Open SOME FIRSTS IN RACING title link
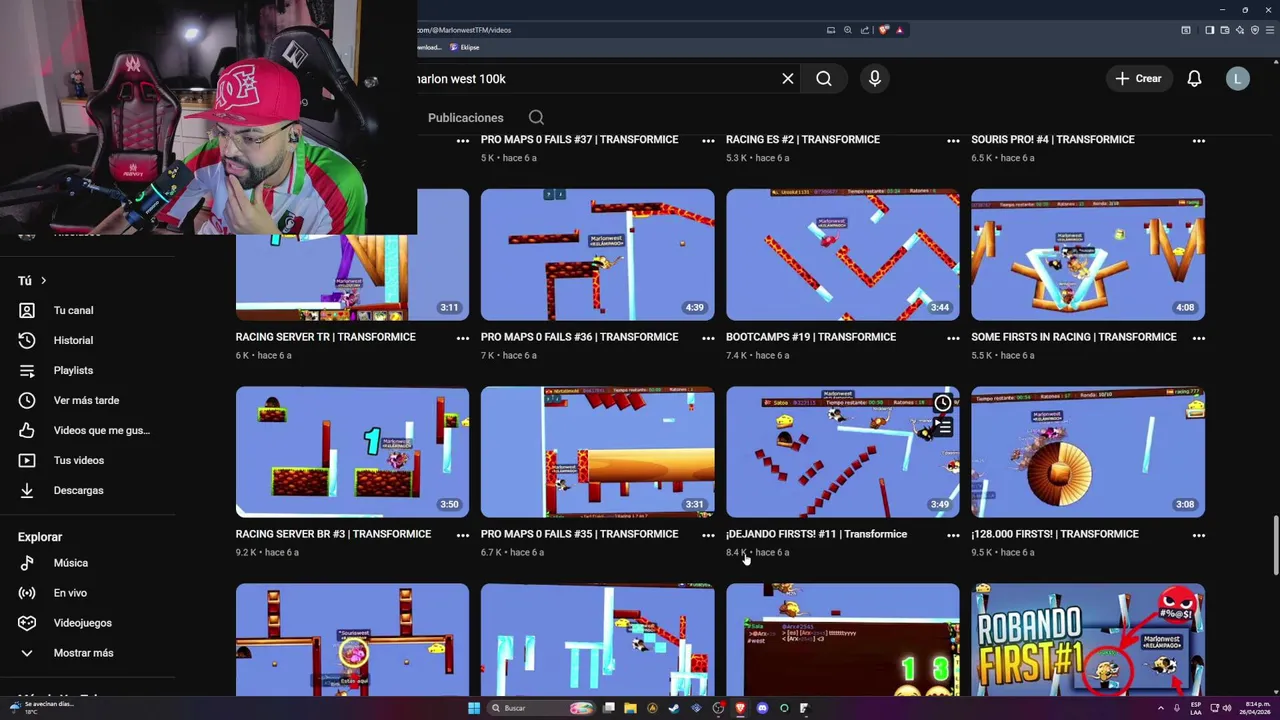 pos(1073,337)
